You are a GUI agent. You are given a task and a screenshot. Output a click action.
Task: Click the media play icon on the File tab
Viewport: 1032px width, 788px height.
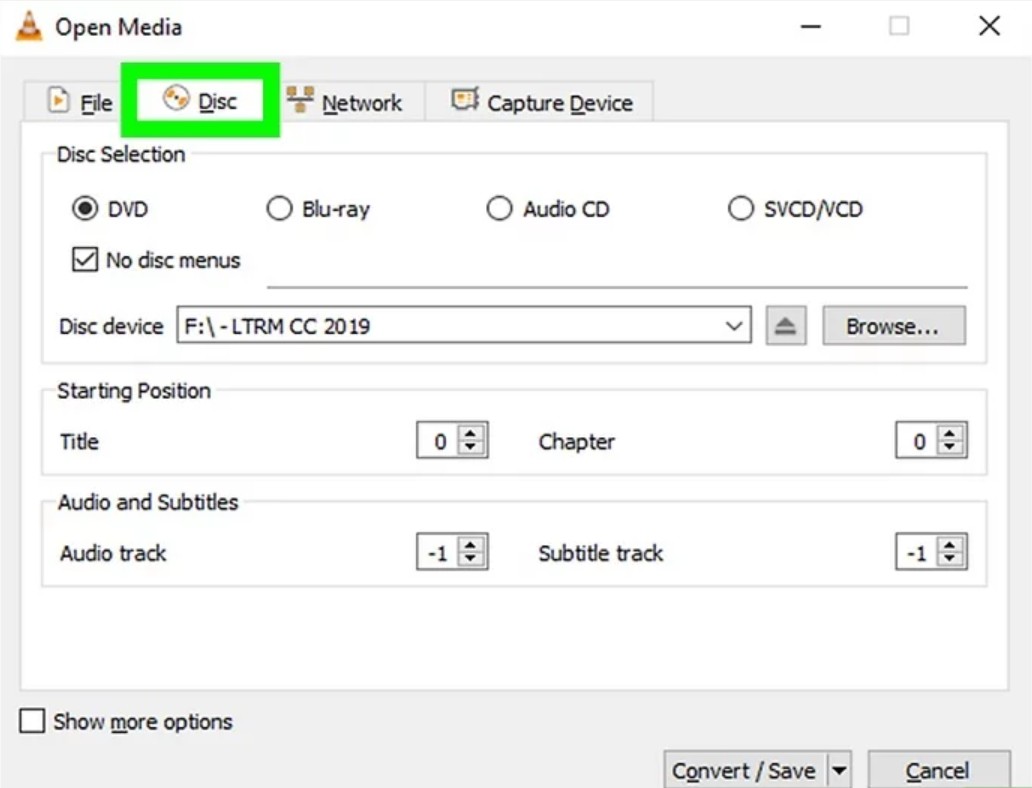pos(56,100)
